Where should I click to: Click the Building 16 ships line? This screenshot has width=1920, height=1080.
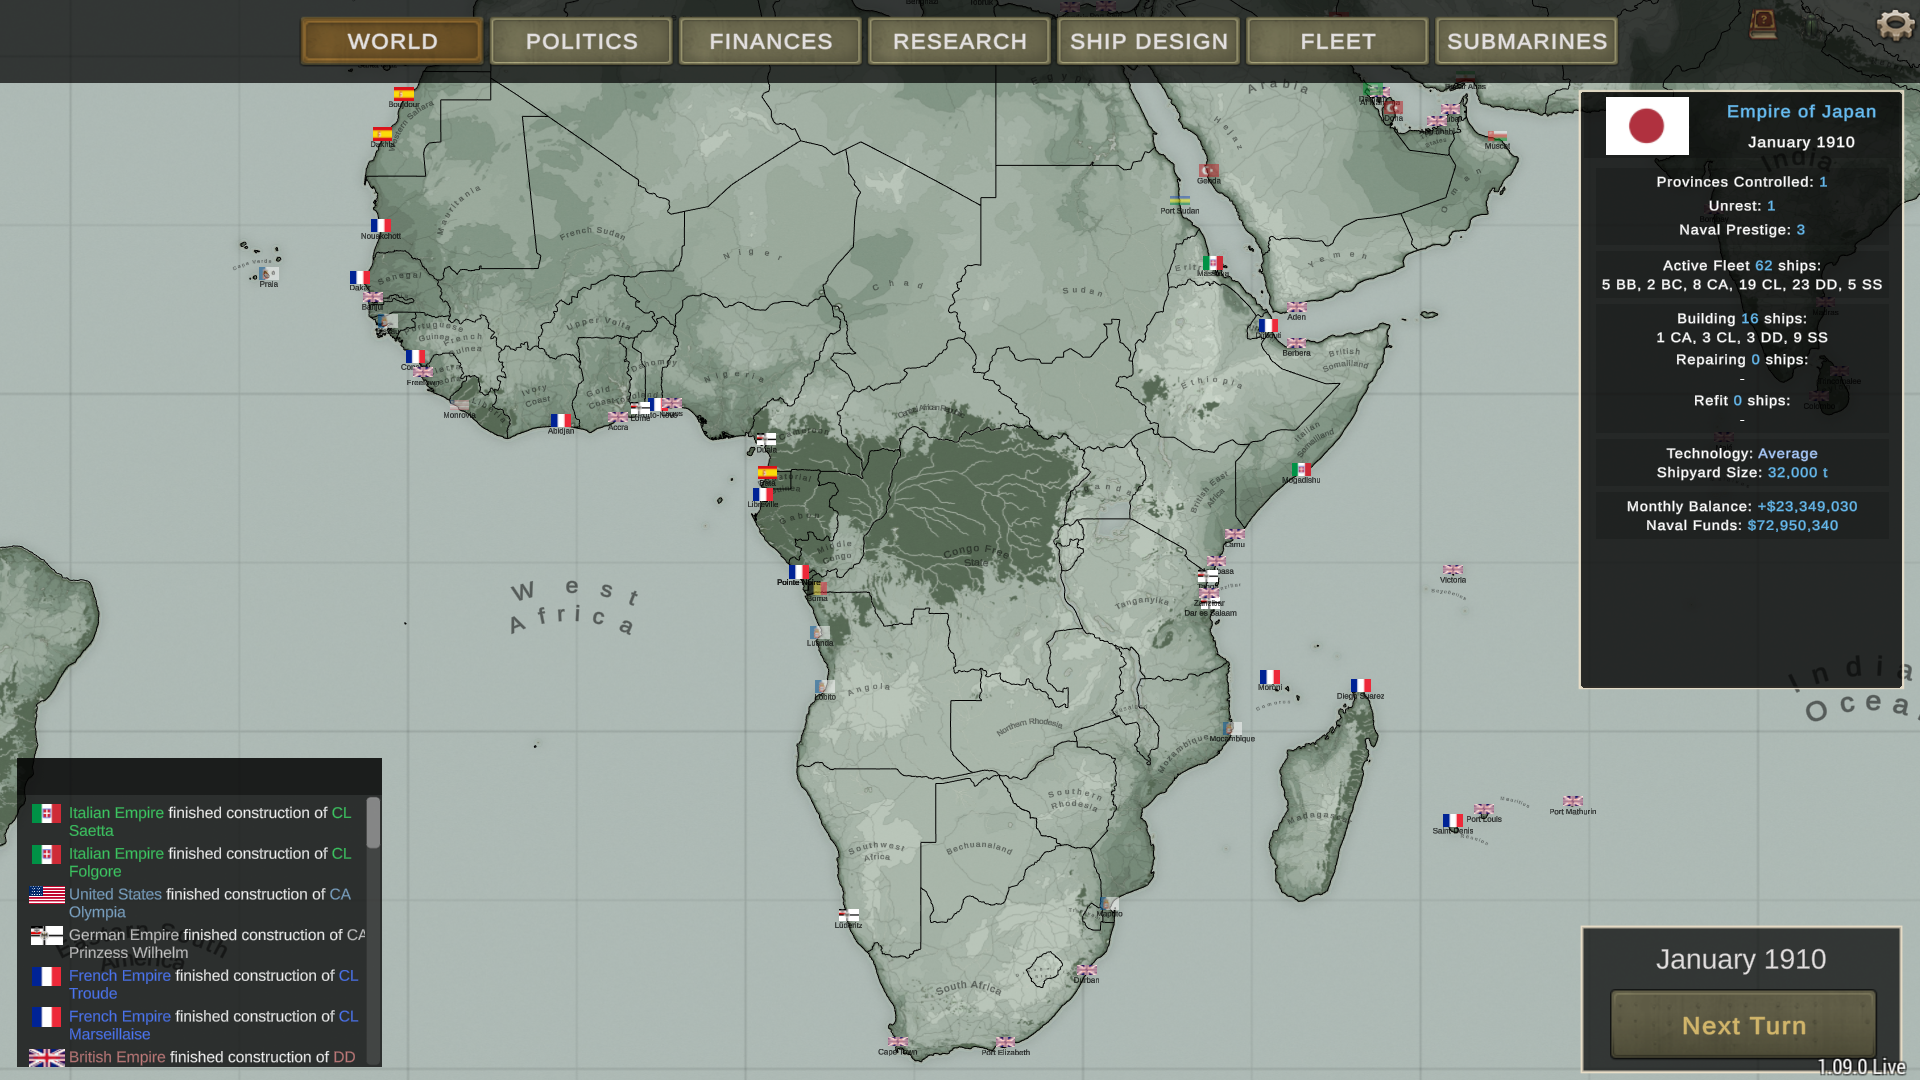[x=1741, y=319]
